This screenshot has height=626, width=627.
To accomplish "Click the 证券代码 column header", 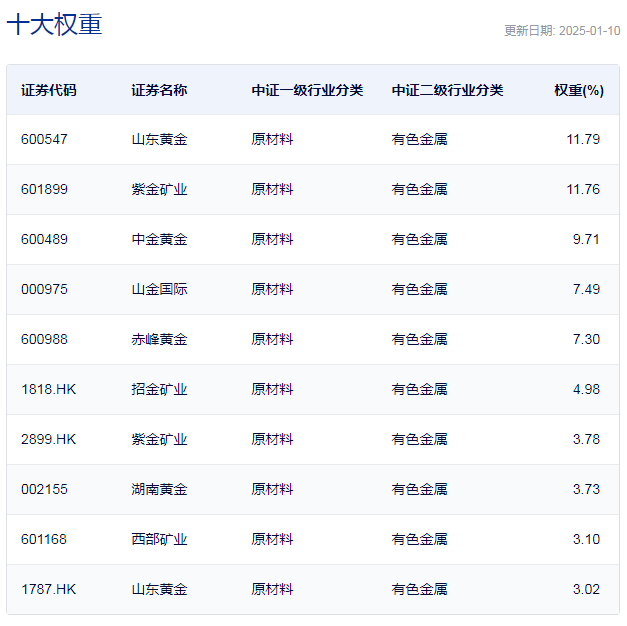I will [49, 90].
